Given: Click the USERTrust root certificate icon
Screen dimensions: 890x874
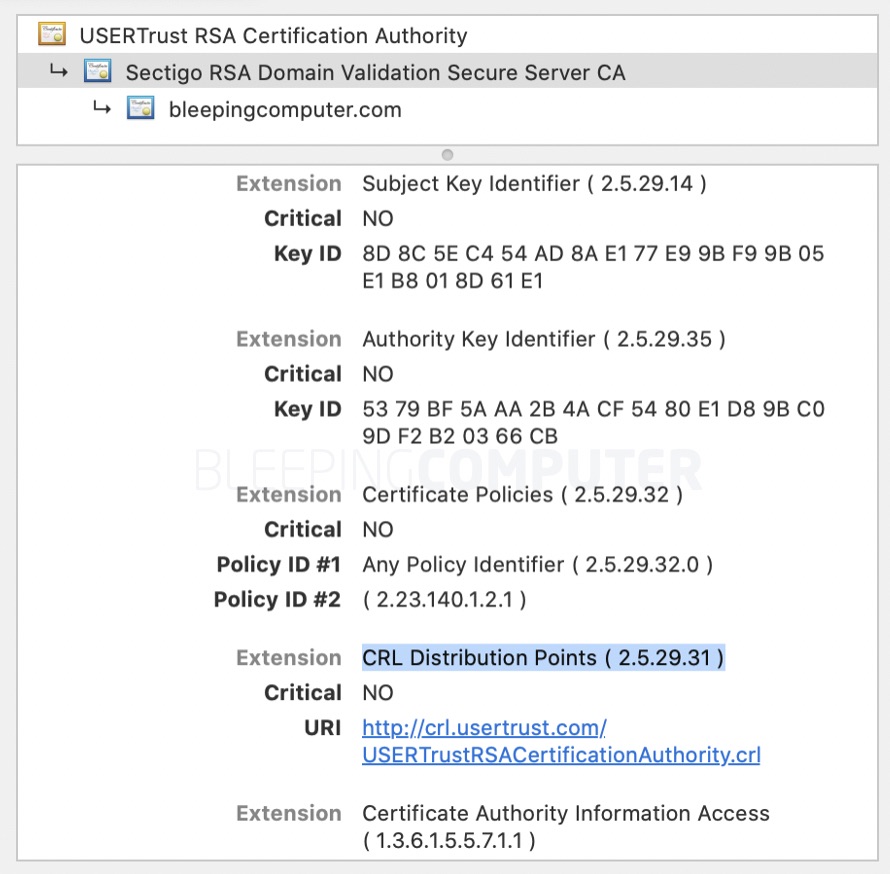Looking at the screenshot, I should coord(52,36).
